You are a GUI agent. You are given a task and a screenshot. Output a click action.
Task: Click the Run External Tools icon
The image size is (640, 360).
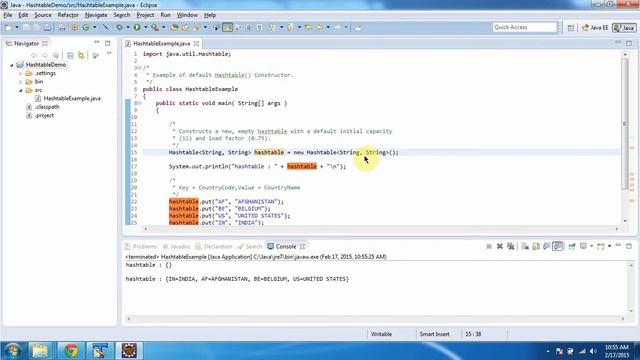[x=155, y=27]
